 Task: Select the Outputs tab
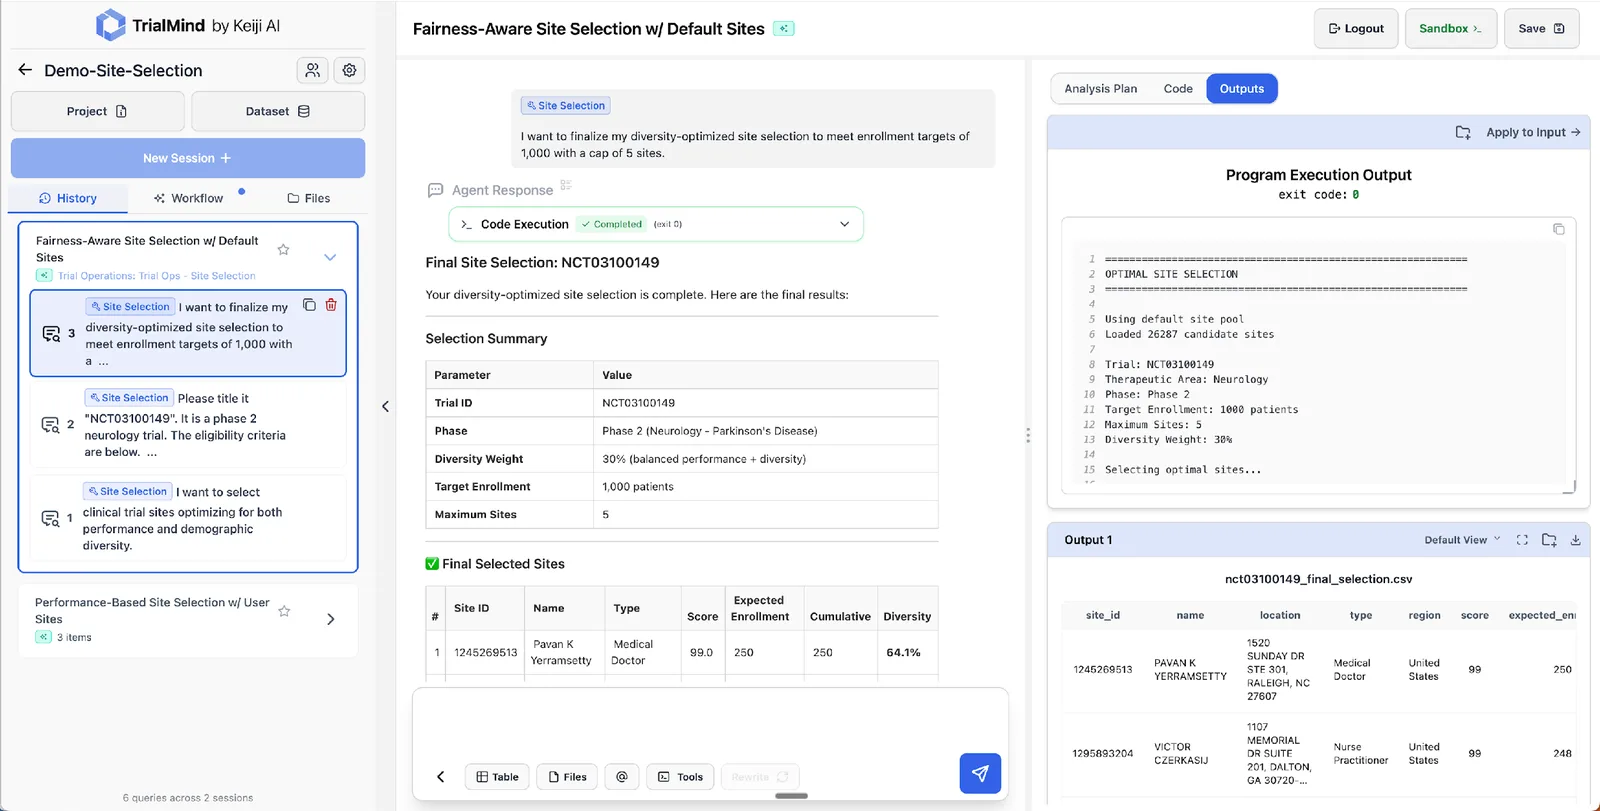pos(1242,89)
